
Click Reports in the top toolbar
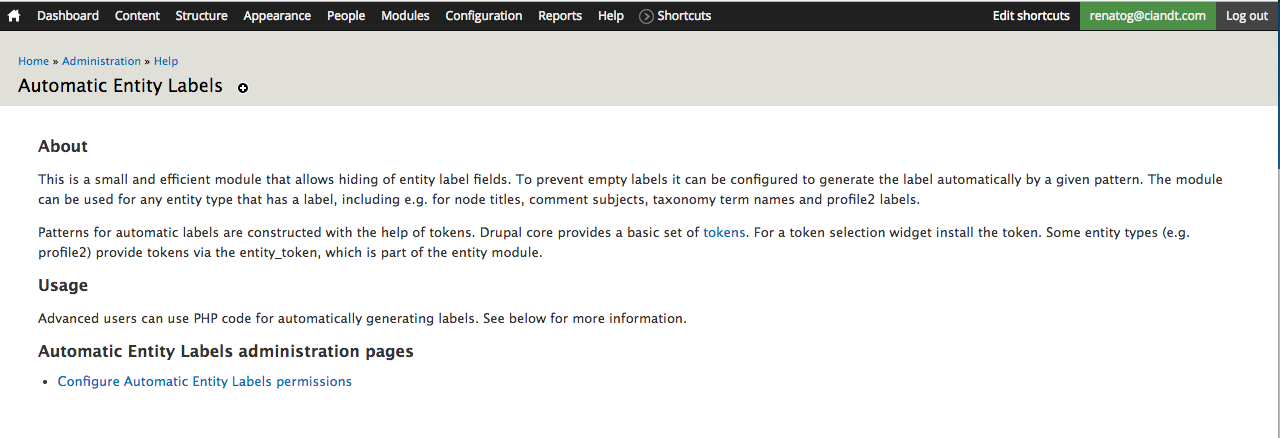click(x=560, y=16)
